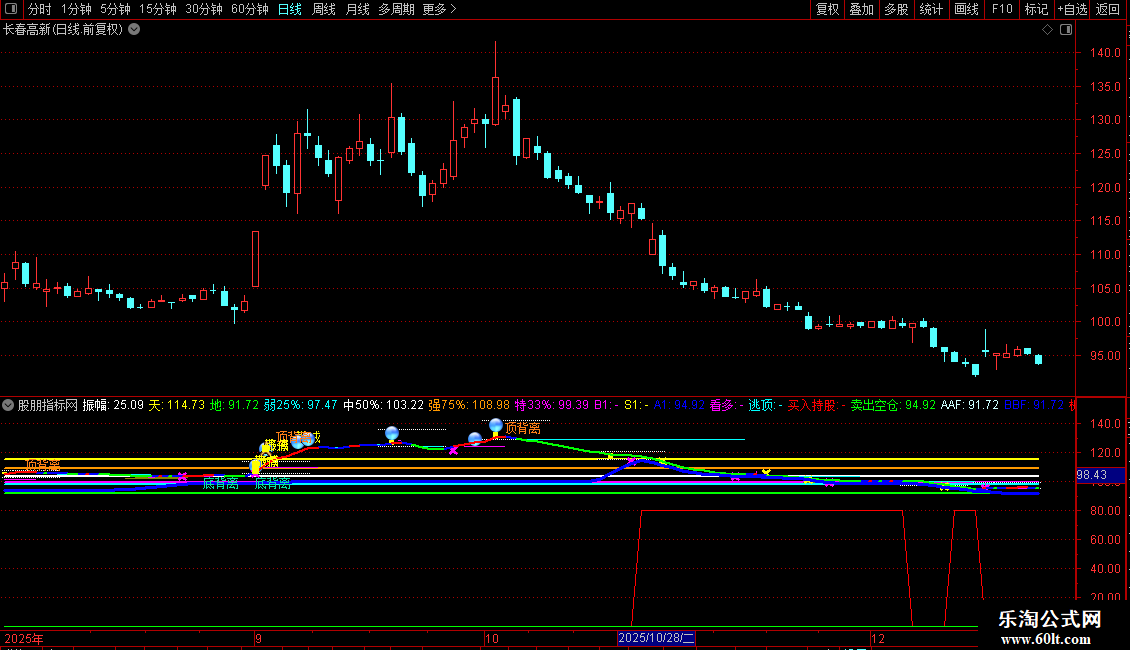This screenshot has width=1130, height=650.
Task: Open the F10 company info
Action: click(x=1001, y=9)
